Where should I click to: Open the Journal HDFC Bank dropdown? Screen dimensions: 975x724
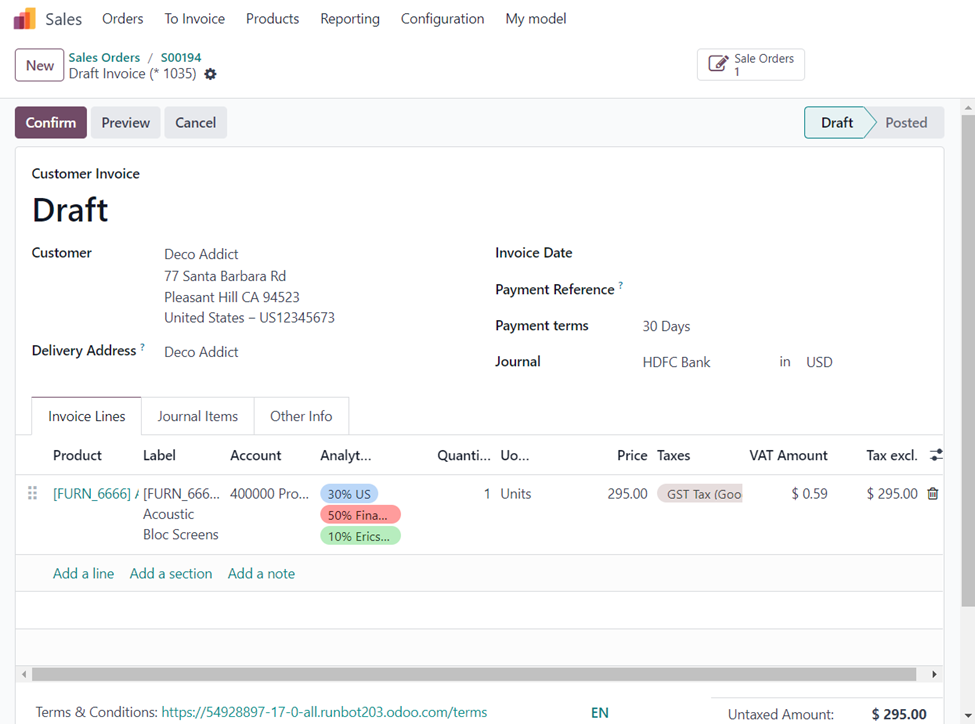click(x=700, y=362)
